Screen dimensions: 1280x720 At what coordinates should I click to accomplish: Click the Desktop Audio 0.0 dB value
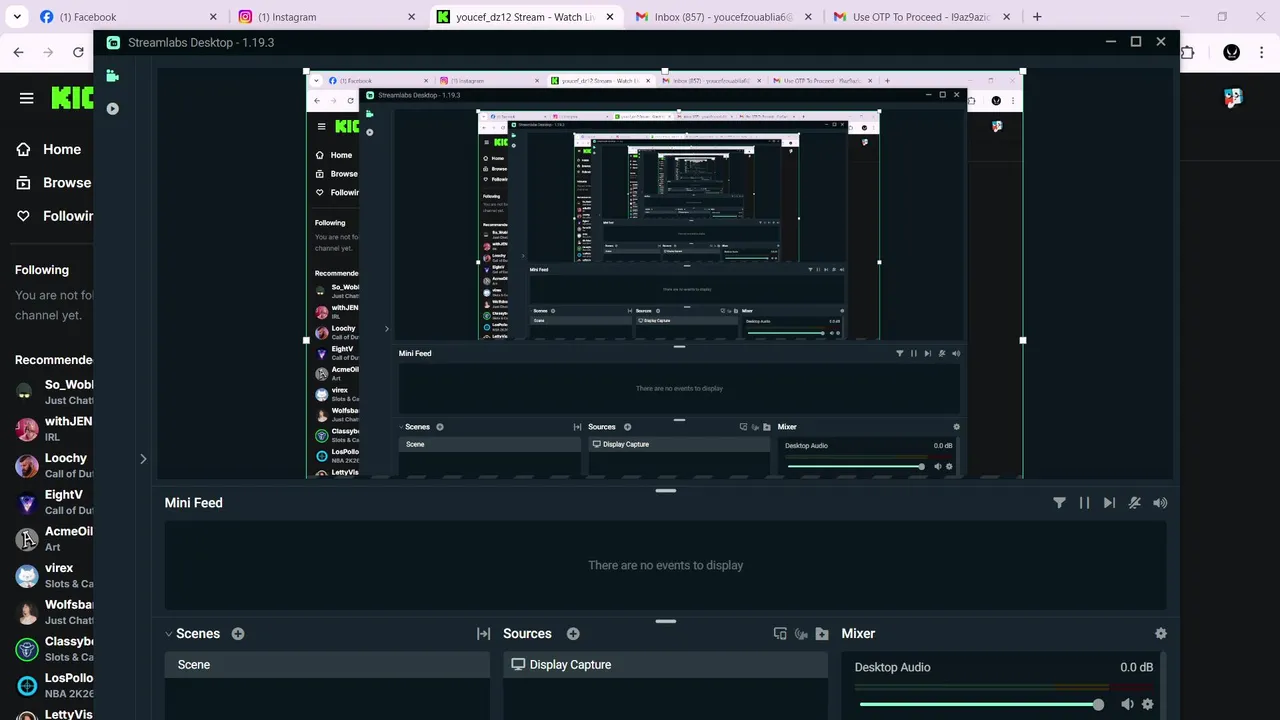1137,667
